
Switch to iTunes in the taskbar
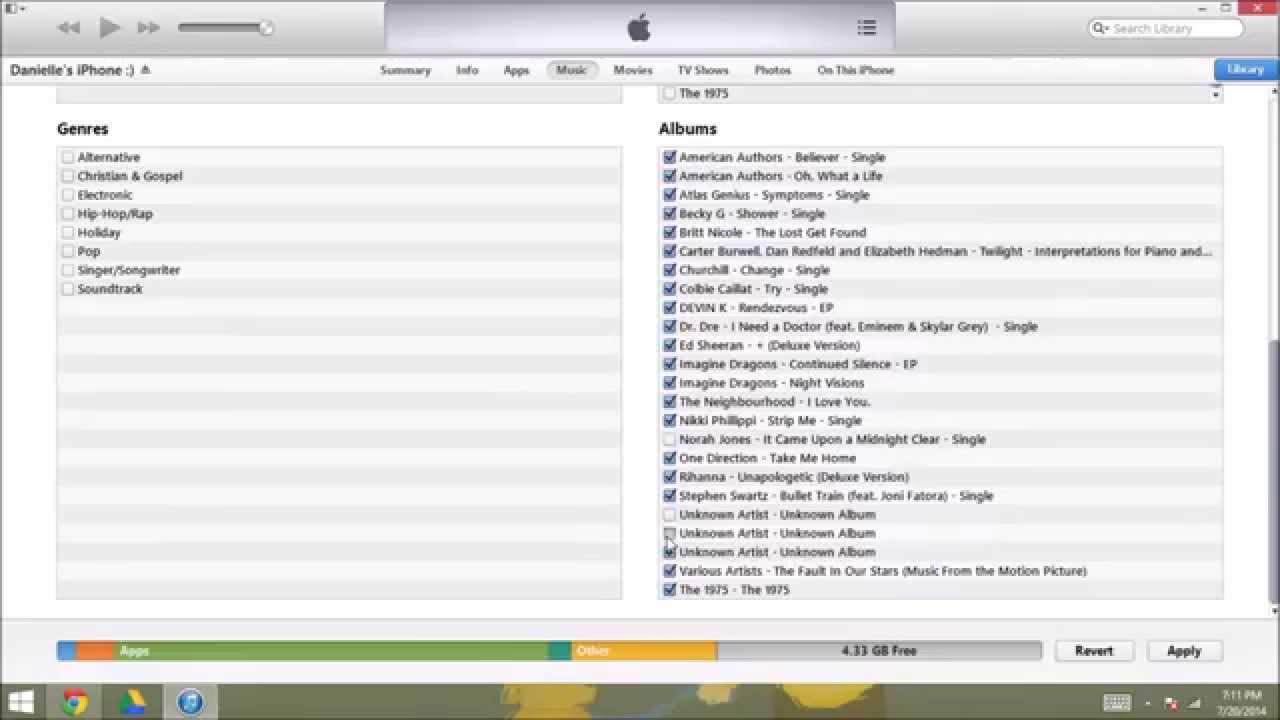coord(190,702)
